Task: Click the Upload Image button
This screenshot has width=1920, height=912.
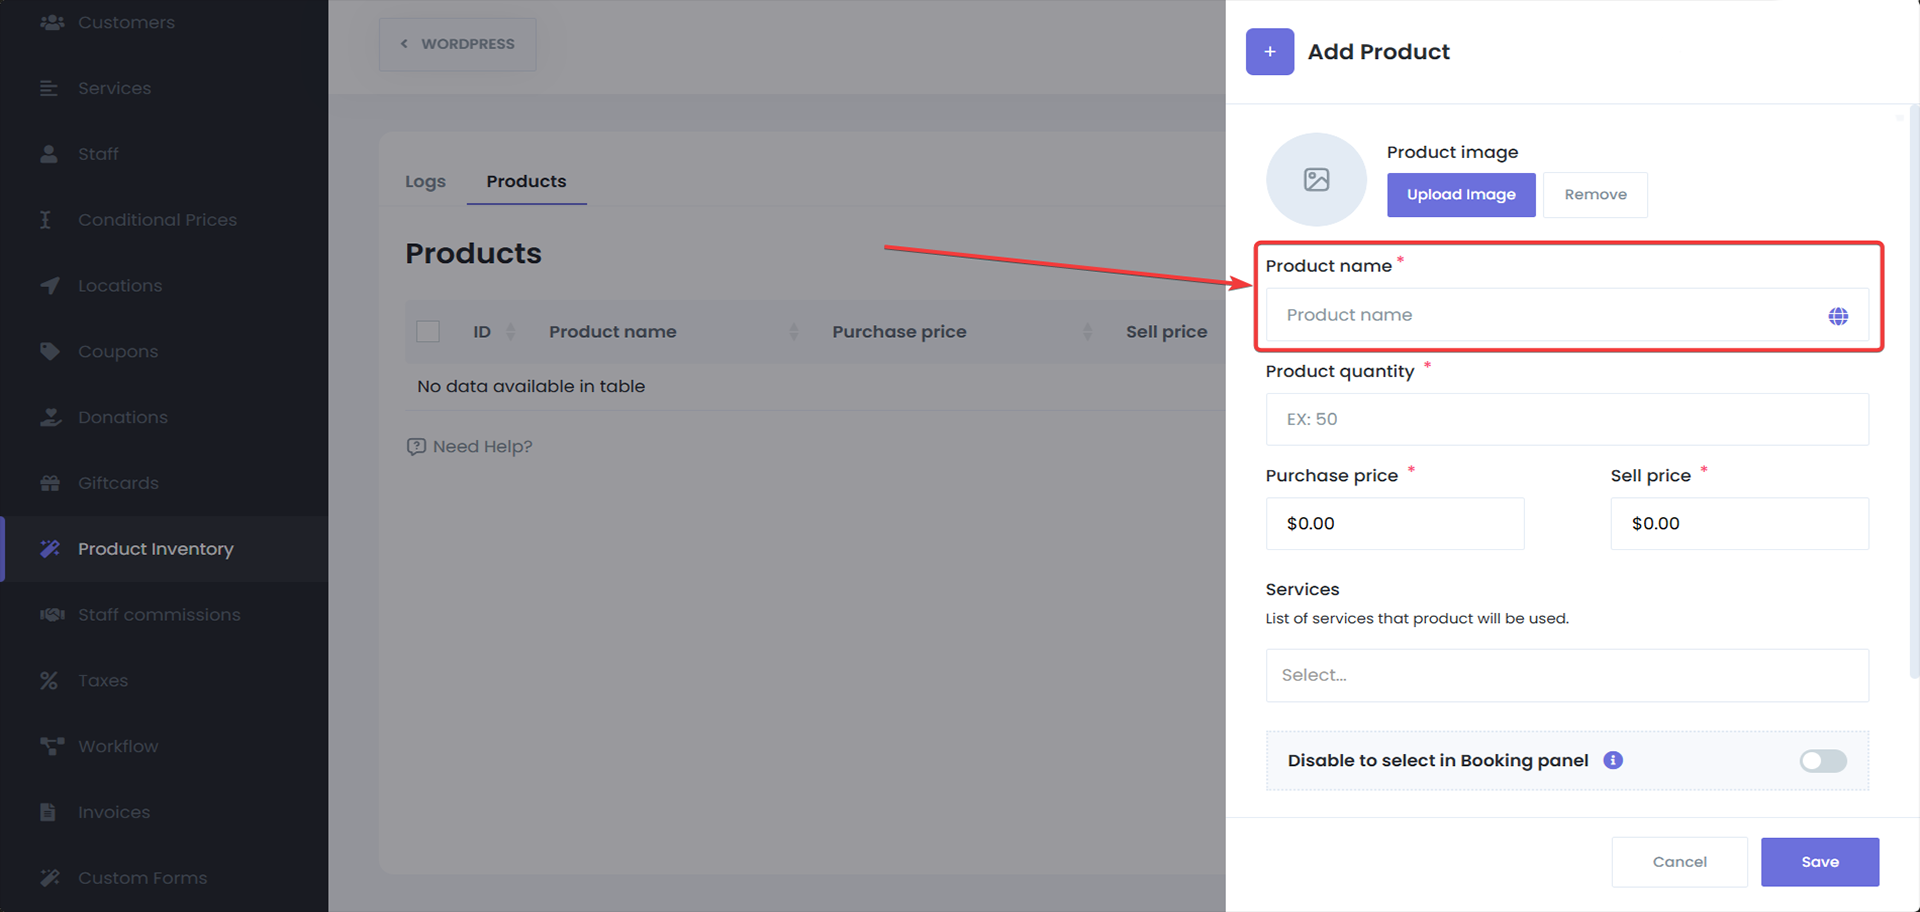Action: click(1460, 195)
